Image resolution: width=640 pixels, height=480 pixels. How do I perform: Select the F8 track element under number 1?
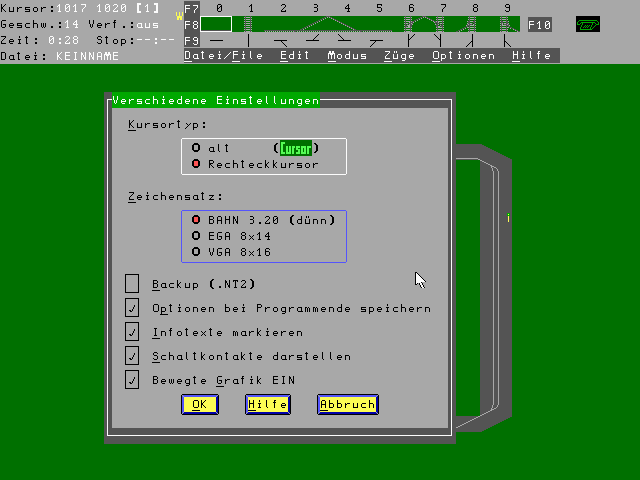click(x=250, y=24)
